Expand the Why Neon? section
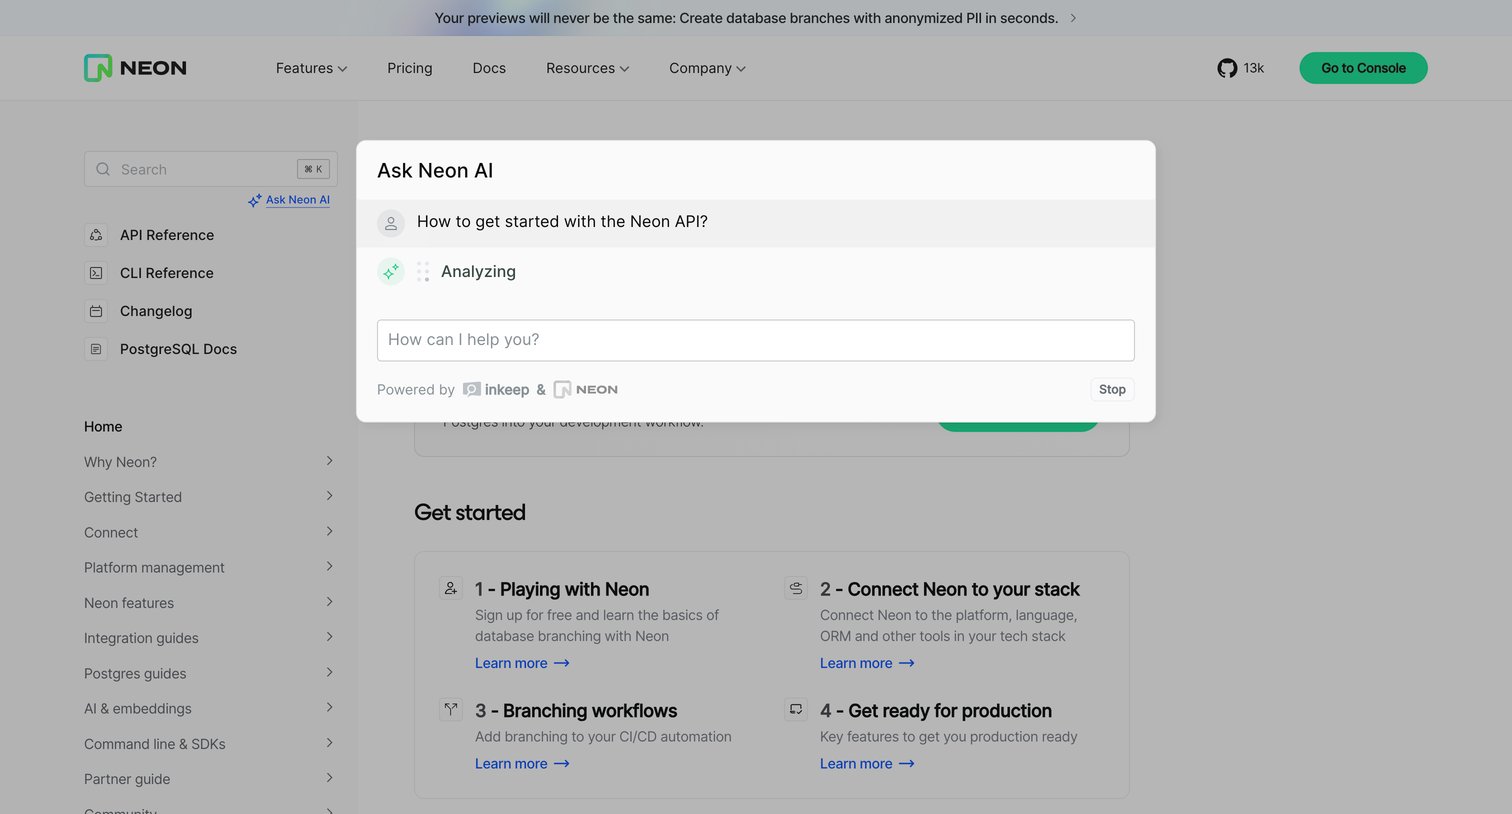The height and width of the screenshot is (814, 1512). [329, 461]
